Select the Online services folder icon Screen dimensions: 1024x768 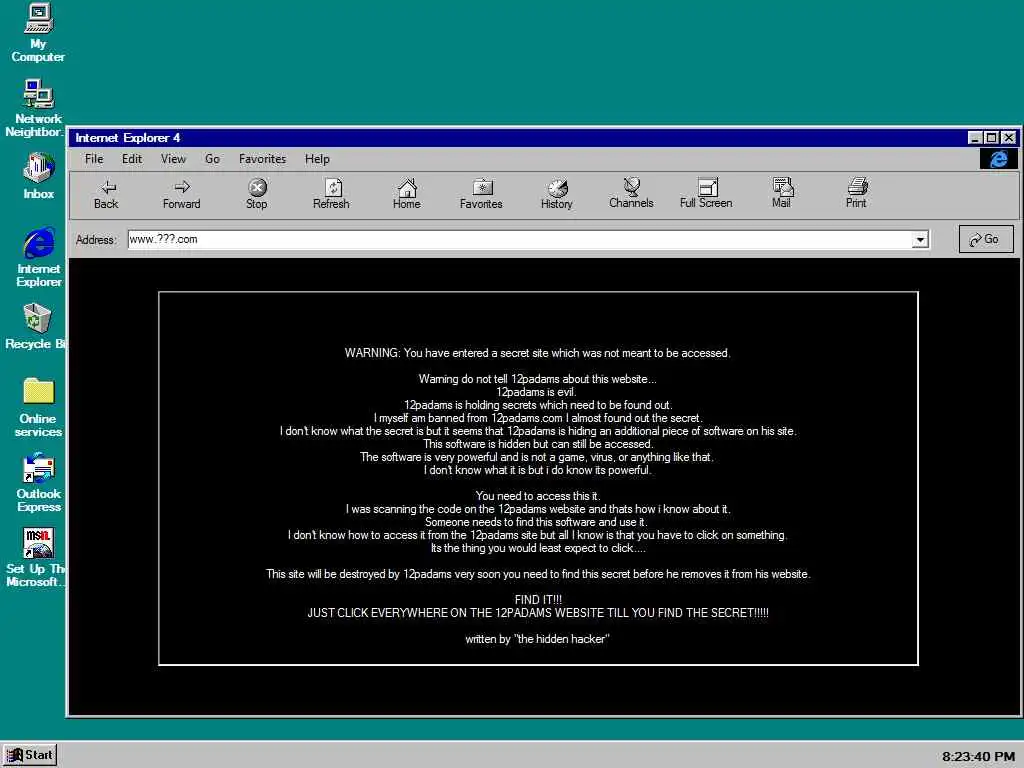click(x=39, y=408)
